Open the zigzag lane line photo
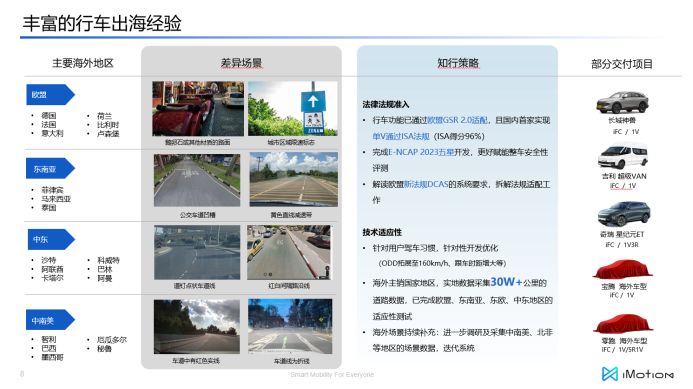This screenshot has height=389, width=693. pos(290,326)
